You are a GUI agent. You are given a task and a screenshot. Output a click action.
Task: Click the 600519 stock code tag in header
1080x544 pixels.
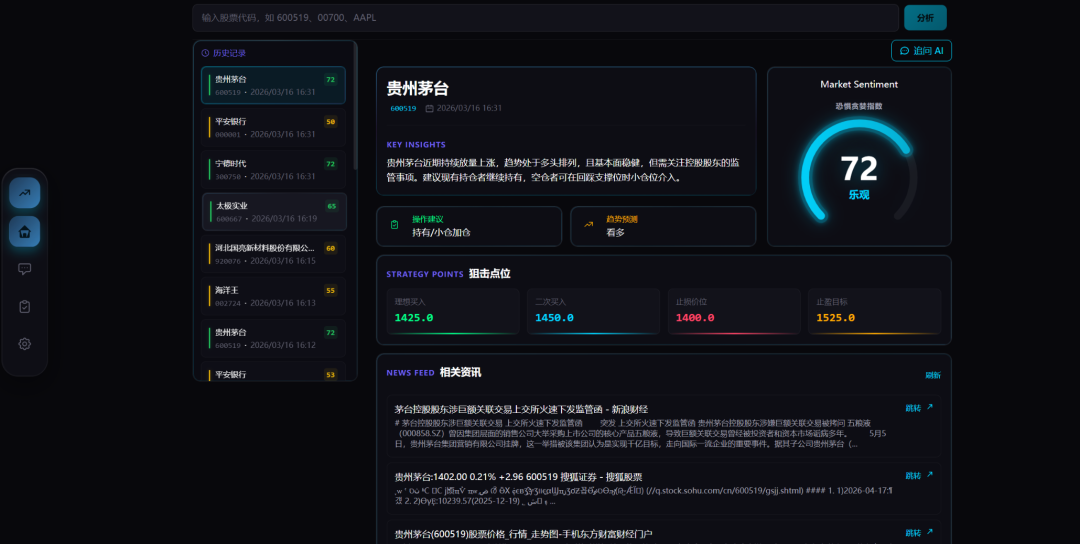point(403,109)
